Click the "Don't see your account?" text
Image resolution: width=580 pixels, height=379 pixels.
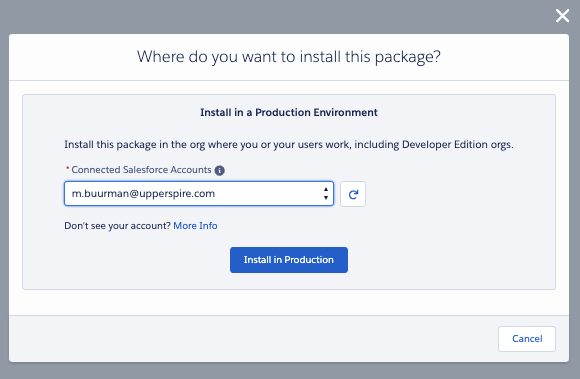[117, 226]
